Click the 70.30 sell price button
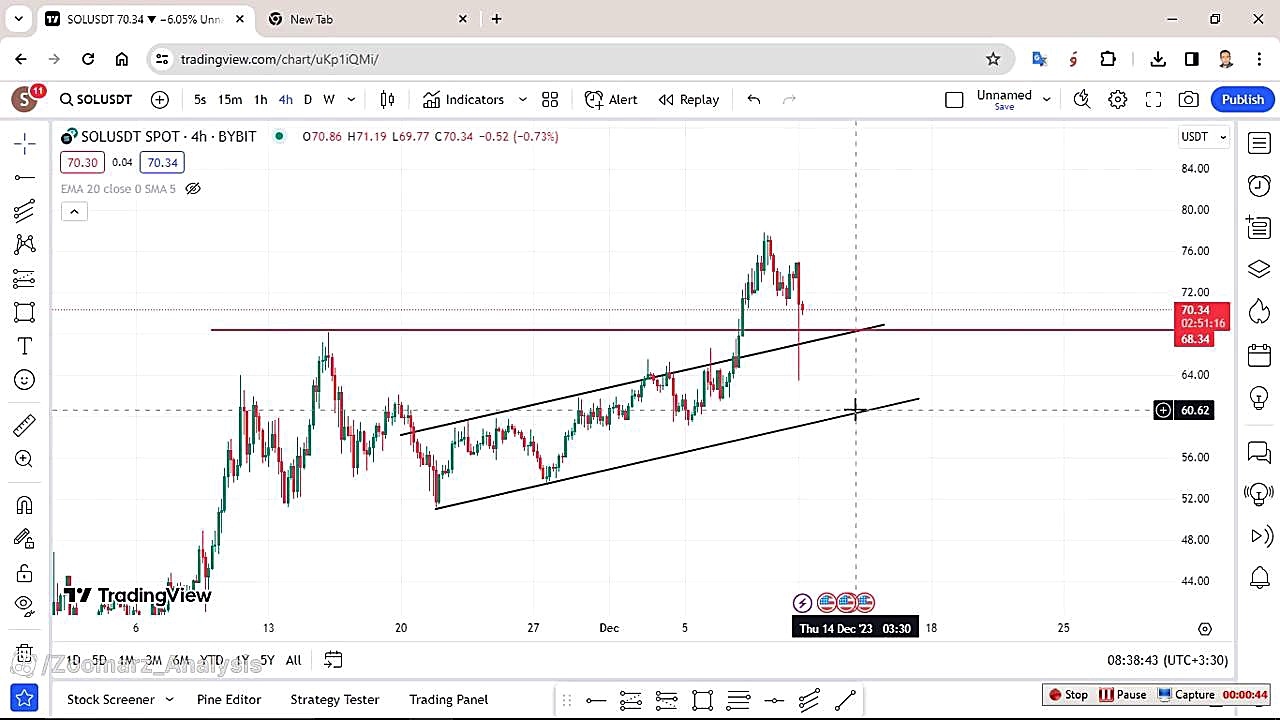Viewport: 1280px width, 720px height. coord(81,163)
